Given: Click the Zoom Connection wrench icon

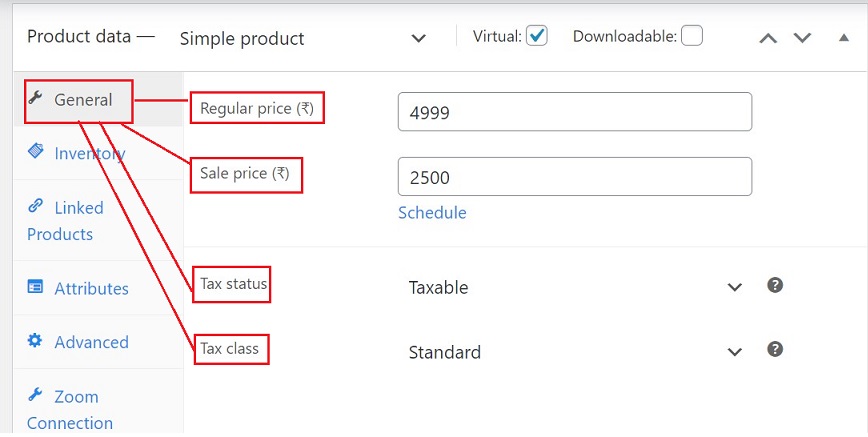Looking at the screenshot, I should click(36, 395).
